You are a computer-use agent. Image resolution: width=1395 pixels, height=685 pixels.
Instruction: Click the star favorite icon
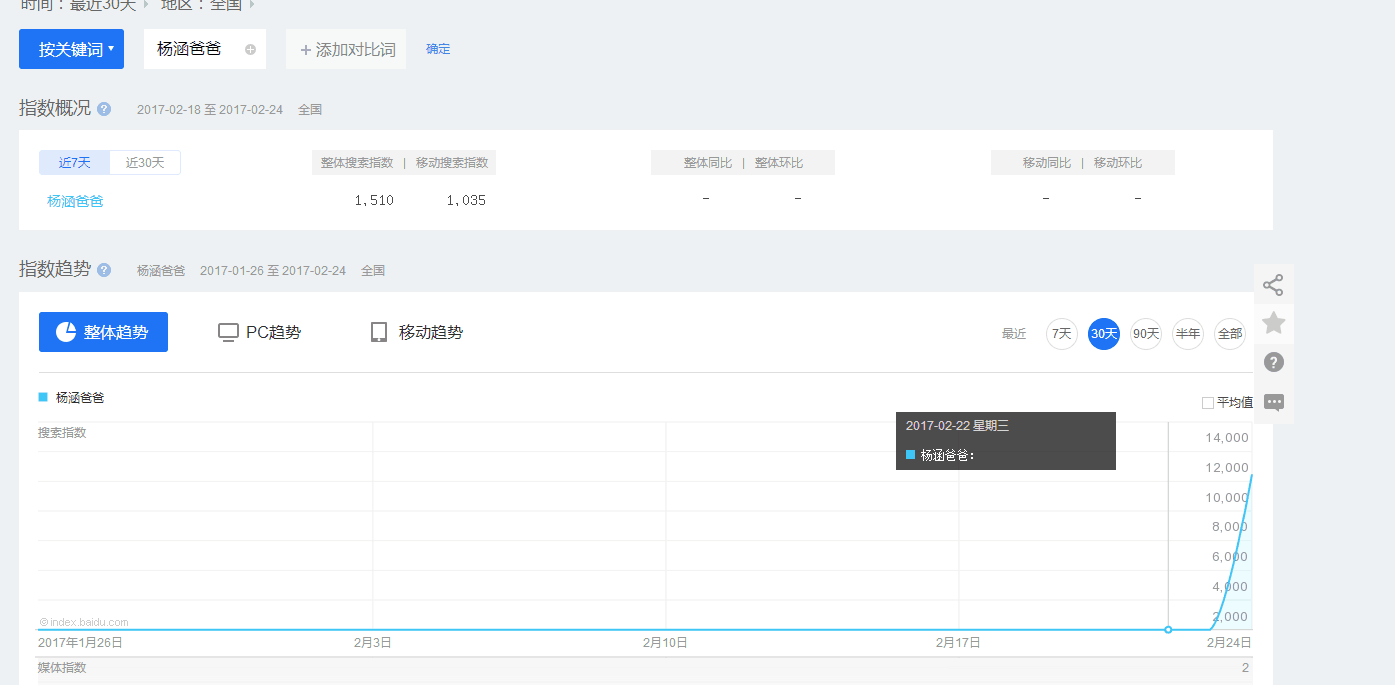tap(1273, 323)
